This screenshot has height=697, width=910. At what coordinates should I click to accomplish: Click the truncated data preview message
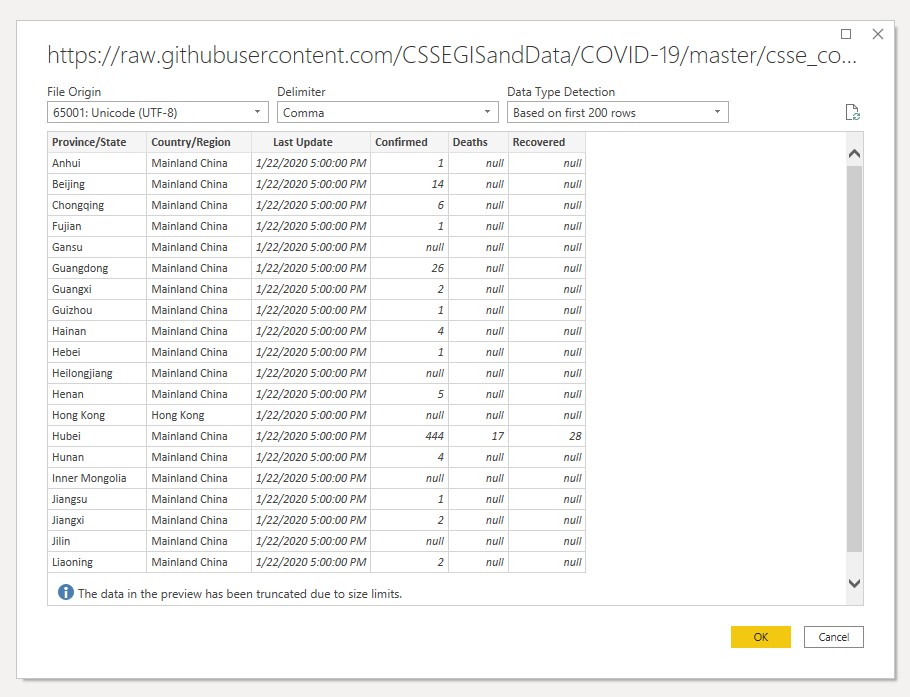(x=240, y=594)
